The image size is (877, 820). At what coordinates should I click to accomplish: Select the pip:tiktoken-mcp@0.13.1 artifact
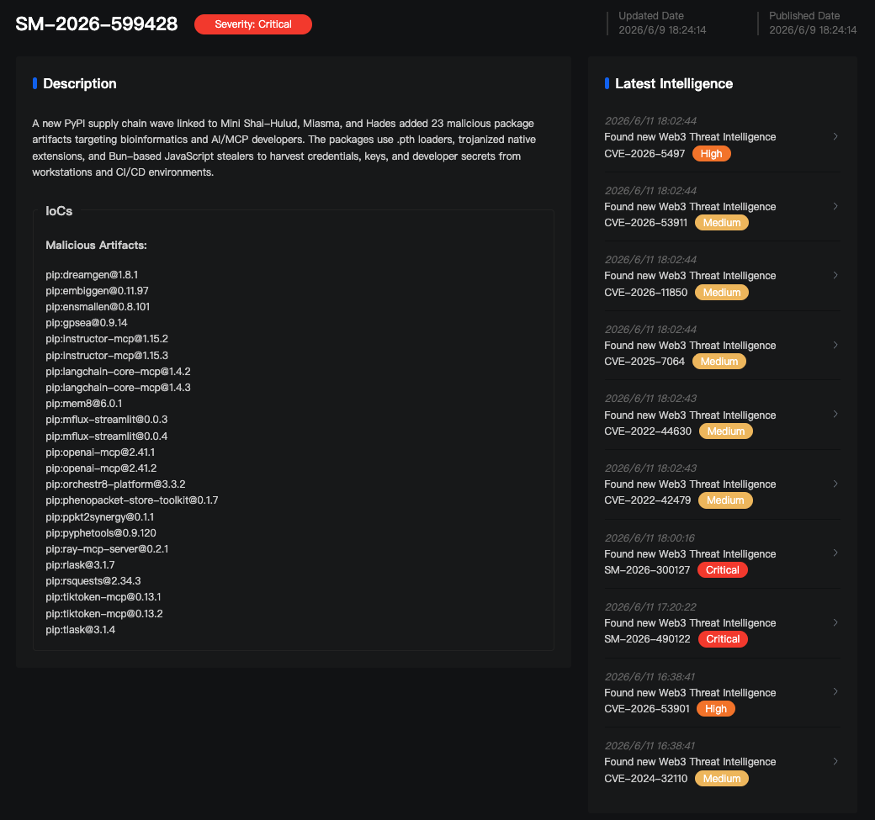[x=103, y=597]
